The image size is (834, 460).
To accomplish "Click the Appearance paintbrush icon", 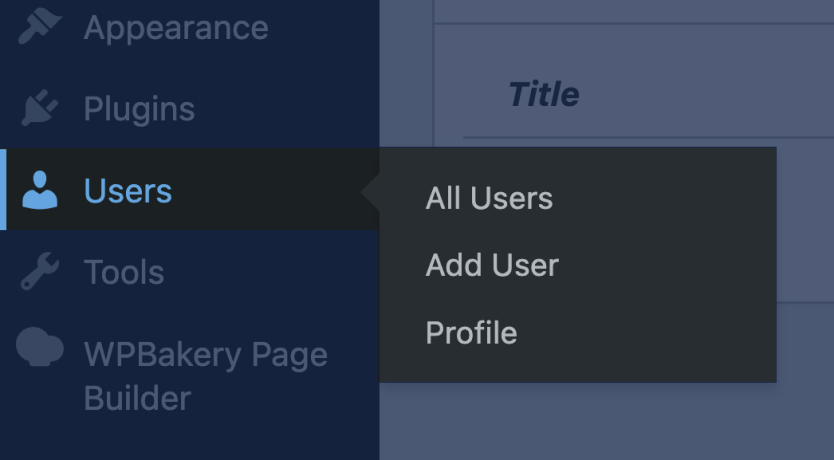I will click(40, 26).
